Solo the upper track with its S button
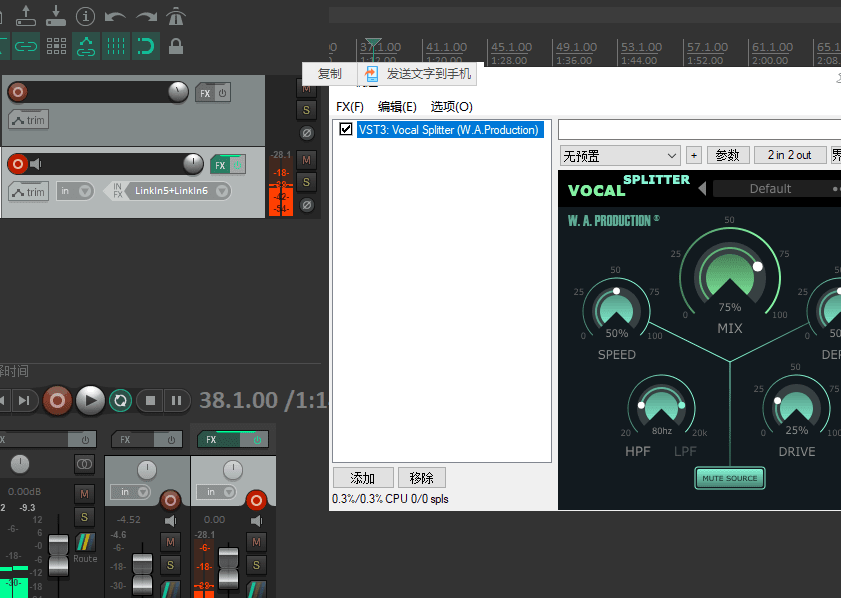The height and width of the screenshot is (598, 841). coord(306,110)
